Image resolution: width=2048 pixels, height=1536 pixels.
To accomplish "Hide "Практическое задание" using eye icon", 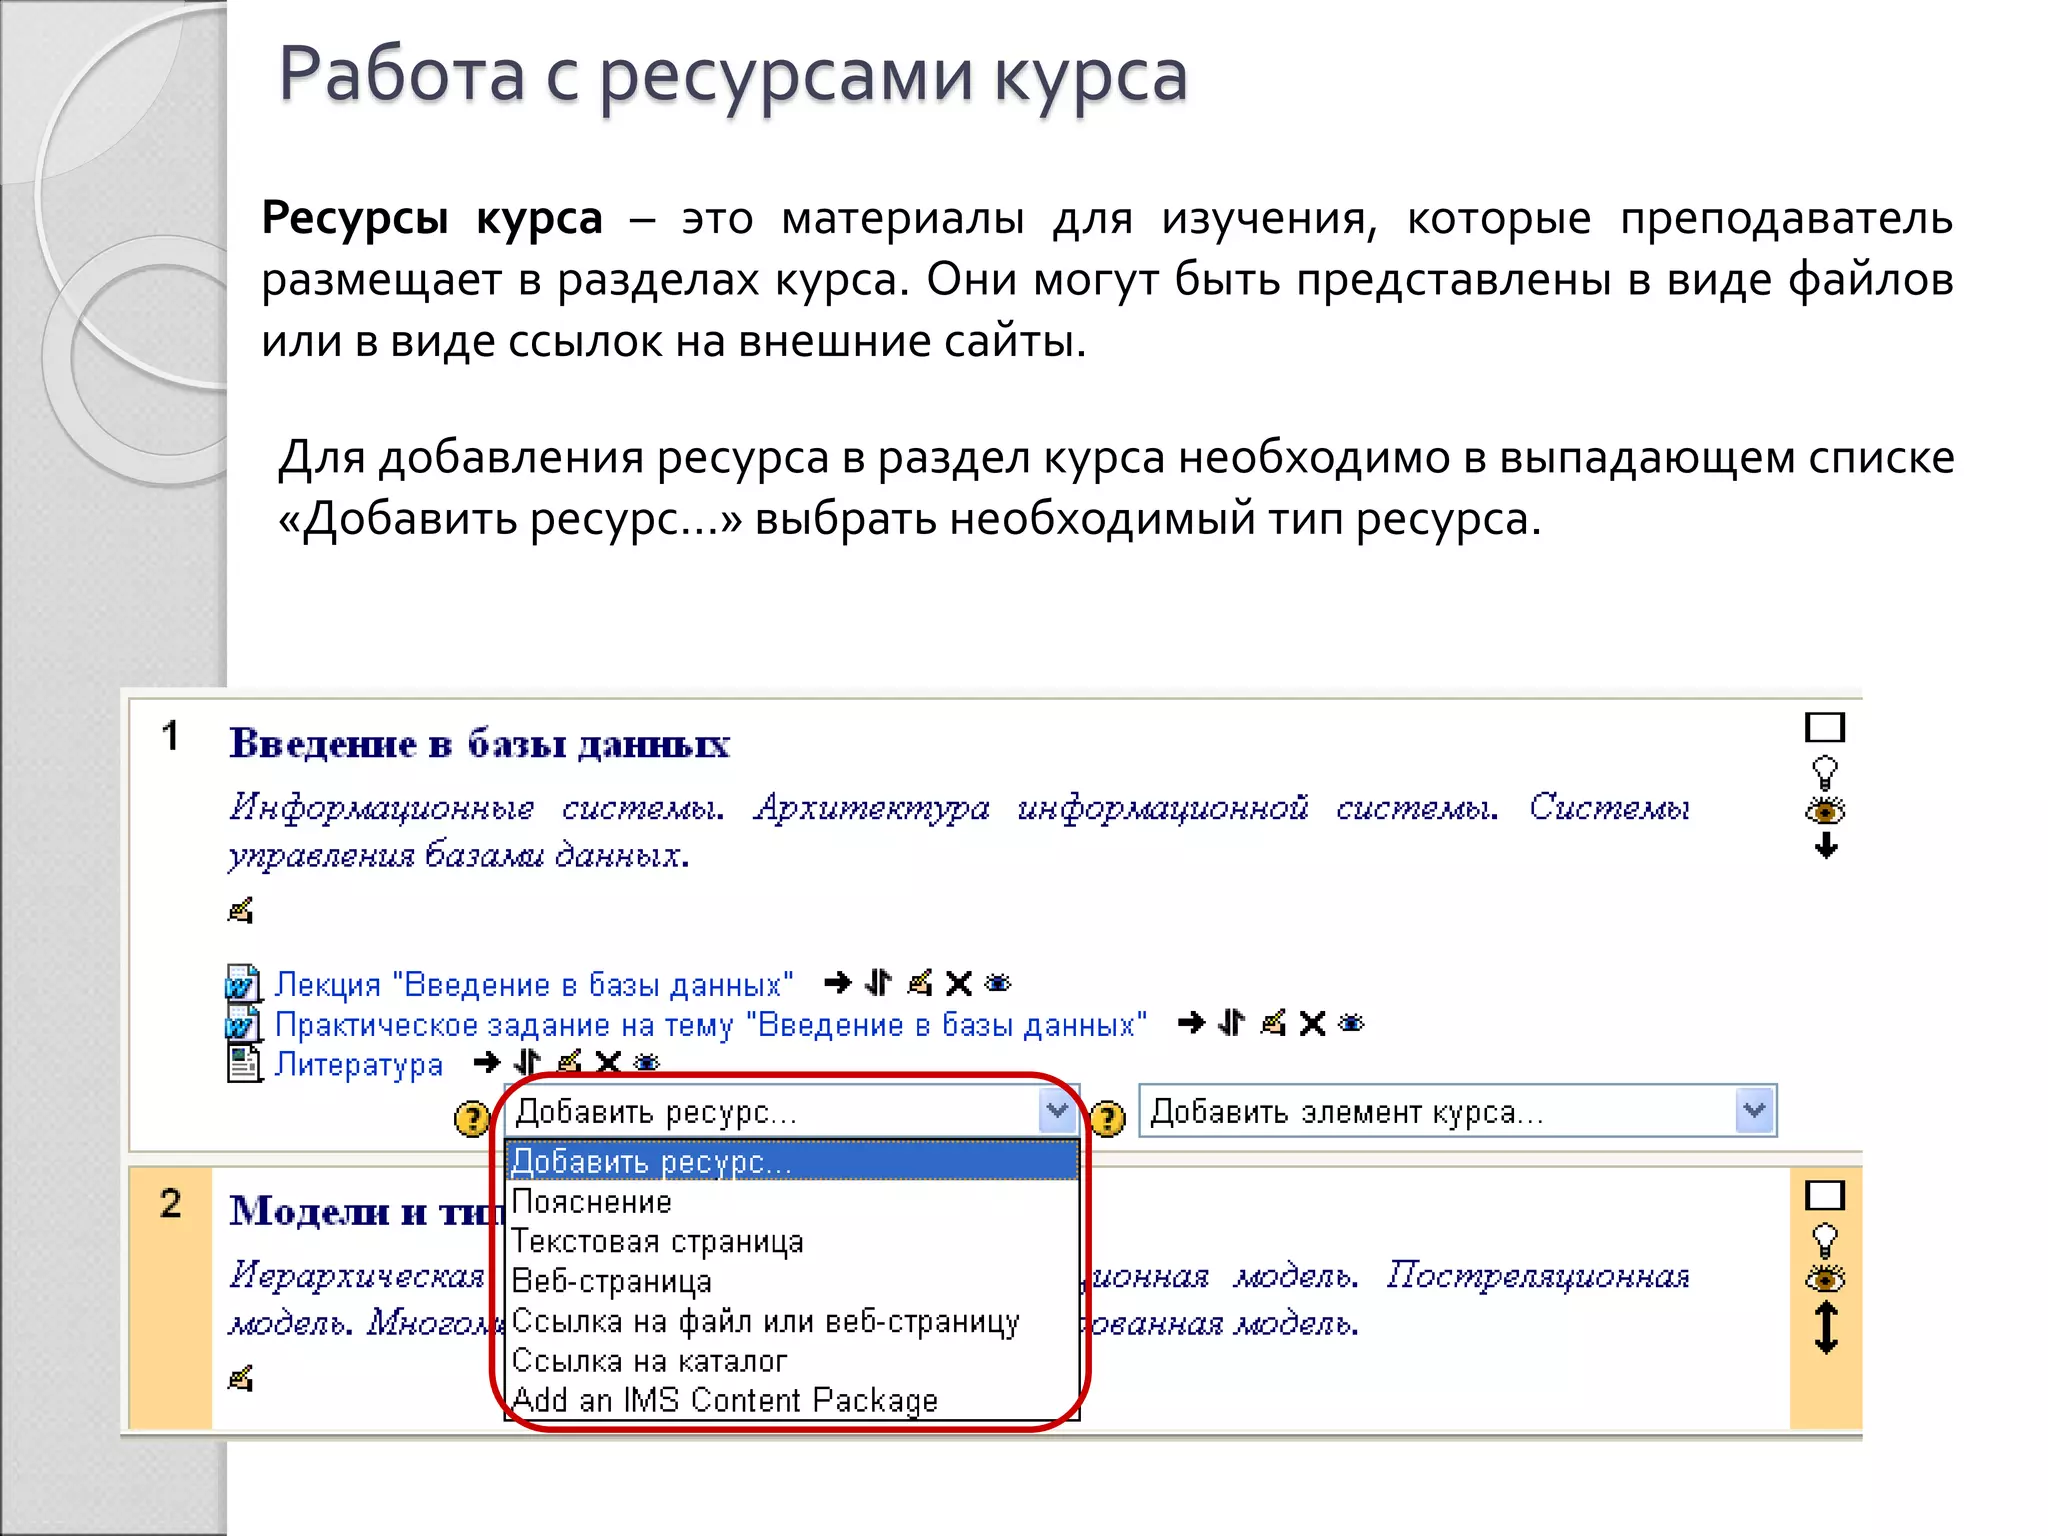I will tap(1351, 1023).
